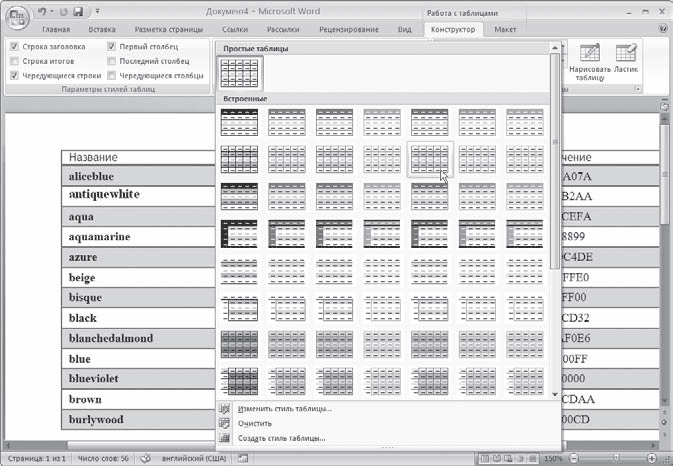673x466 pixels.
Task: Select the Ластик eraser tool
Action: (x=626, y=58)
